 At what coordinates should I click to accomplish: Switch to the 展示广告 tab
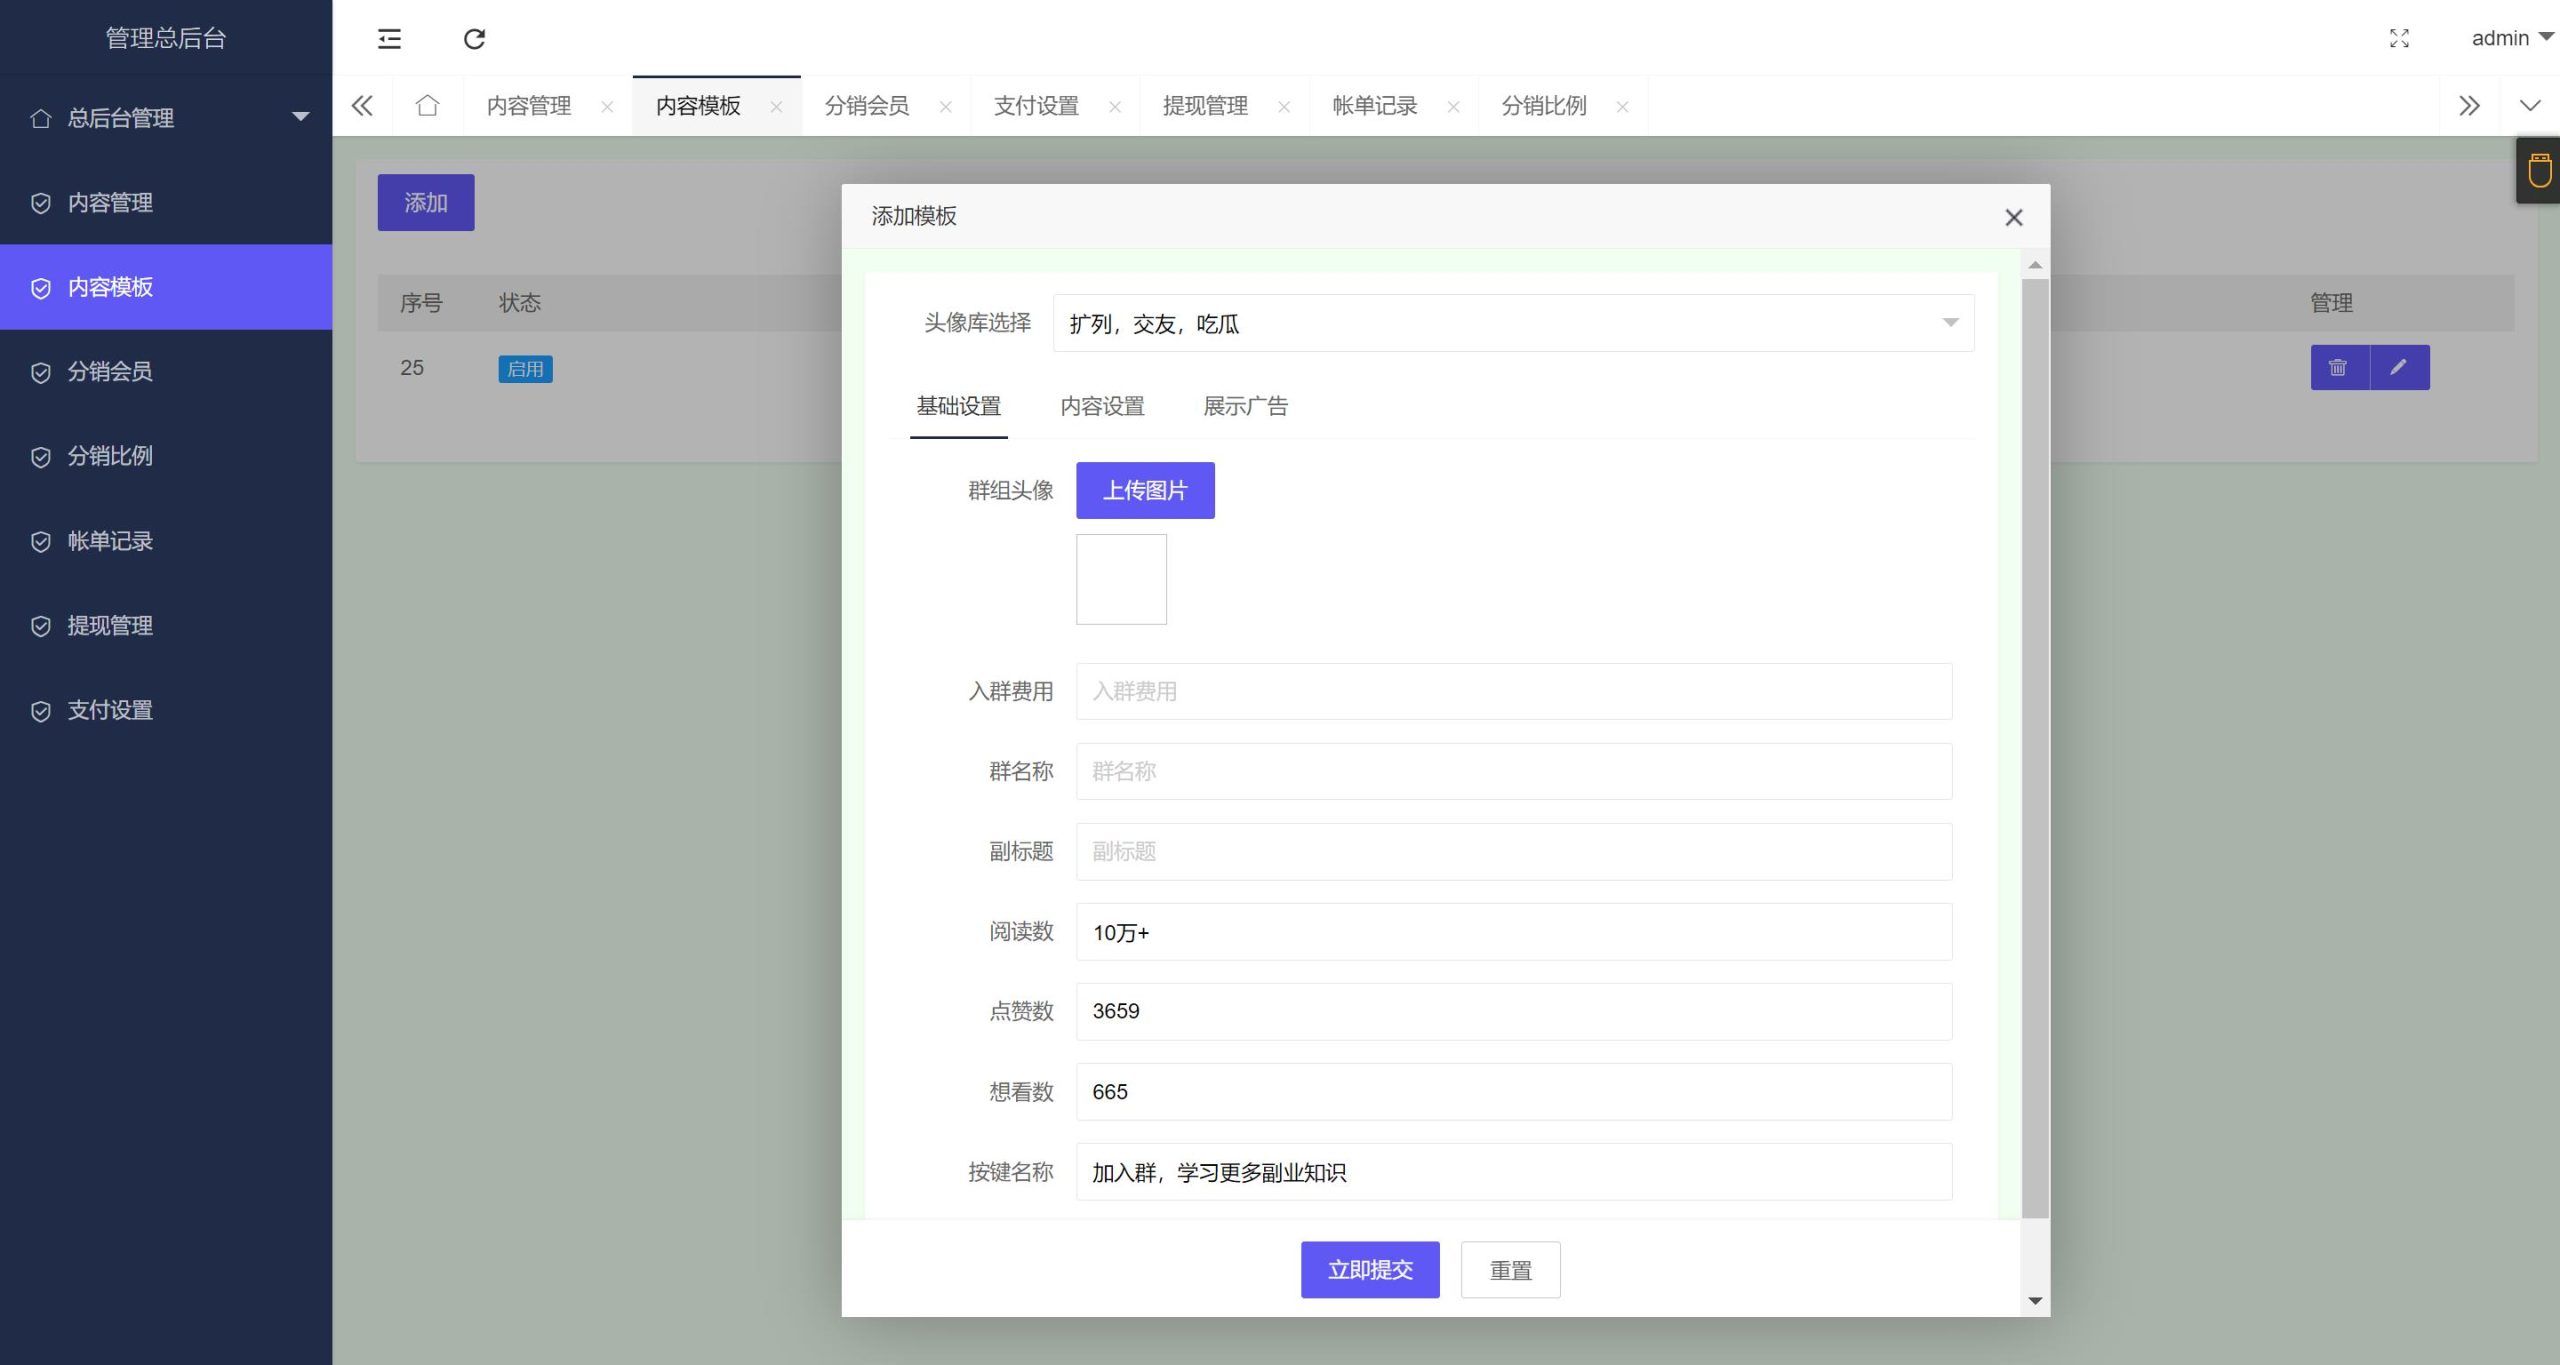(x=1245, y=406)
